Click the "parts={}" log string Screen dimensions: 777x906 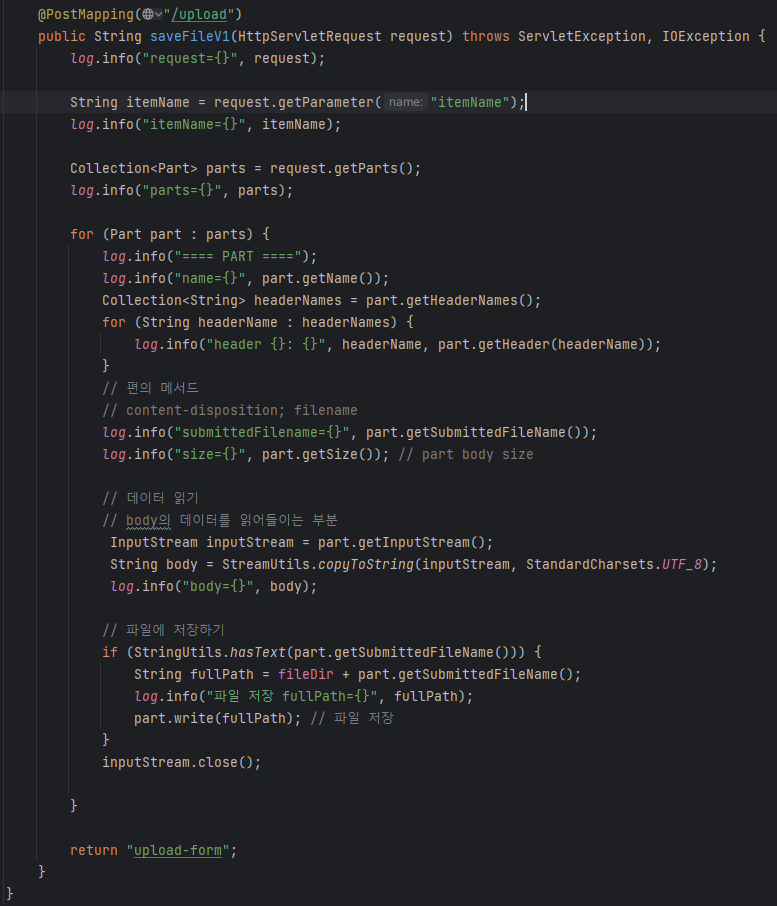pos(182,190)
